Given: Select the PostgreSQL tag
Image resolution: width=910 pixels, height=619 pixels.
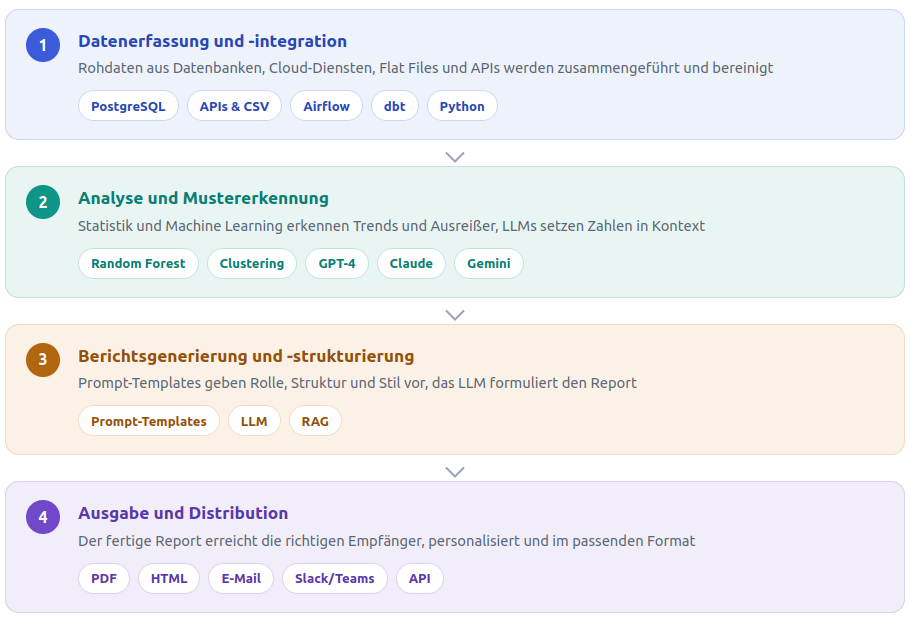Looking at the screenshot, I should coord(128,106).
